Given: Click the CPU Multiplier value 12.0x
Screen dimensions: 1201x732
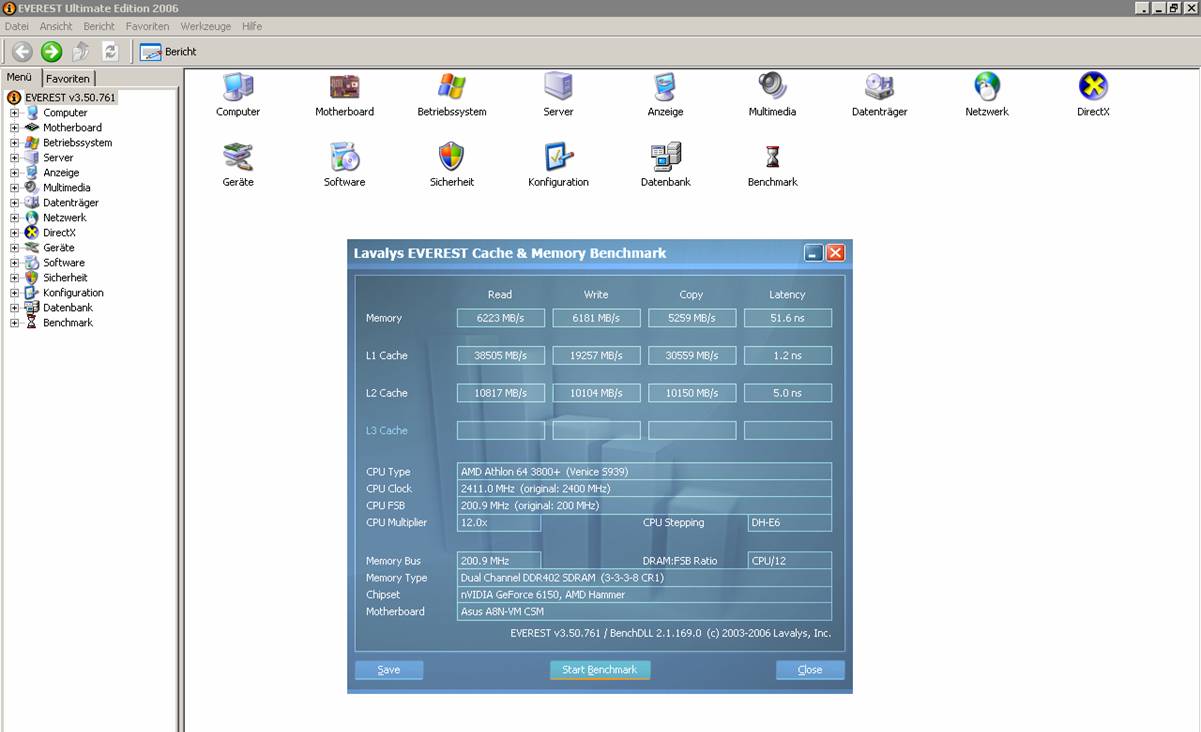Looking at the screenshot, I should coord(499,523).
